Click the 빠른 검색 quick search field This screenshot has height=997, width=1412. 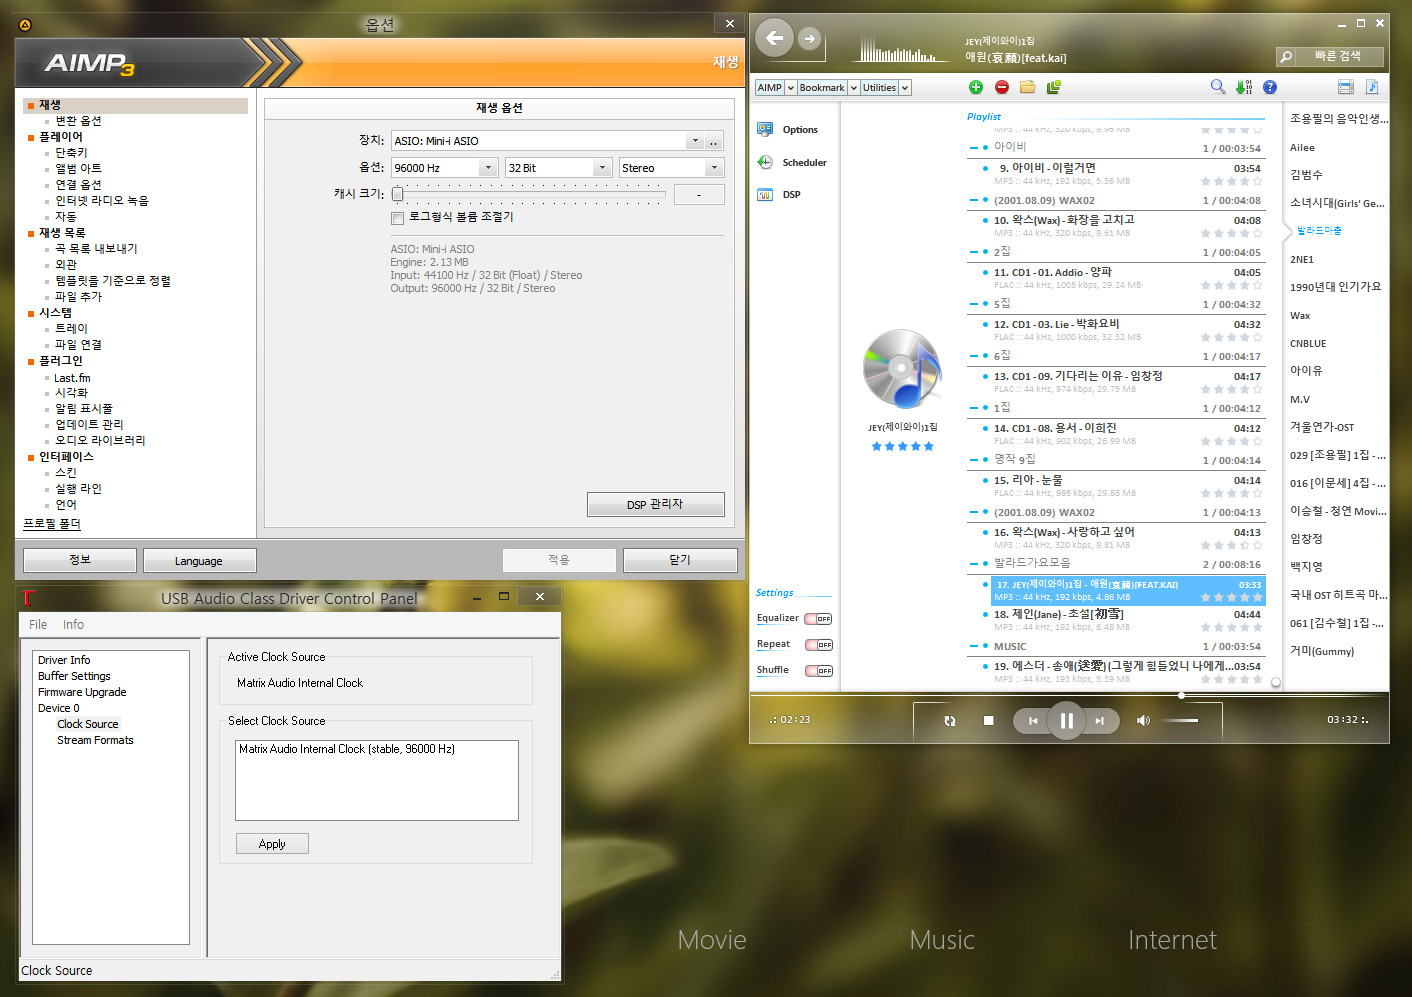tap(1339, 56)
